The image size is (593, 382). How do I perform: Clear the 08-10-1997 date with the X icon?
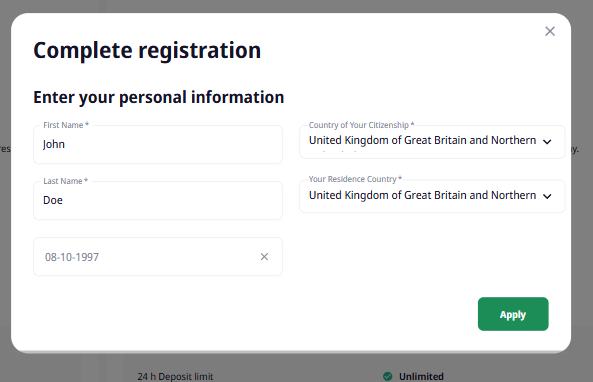264,257
